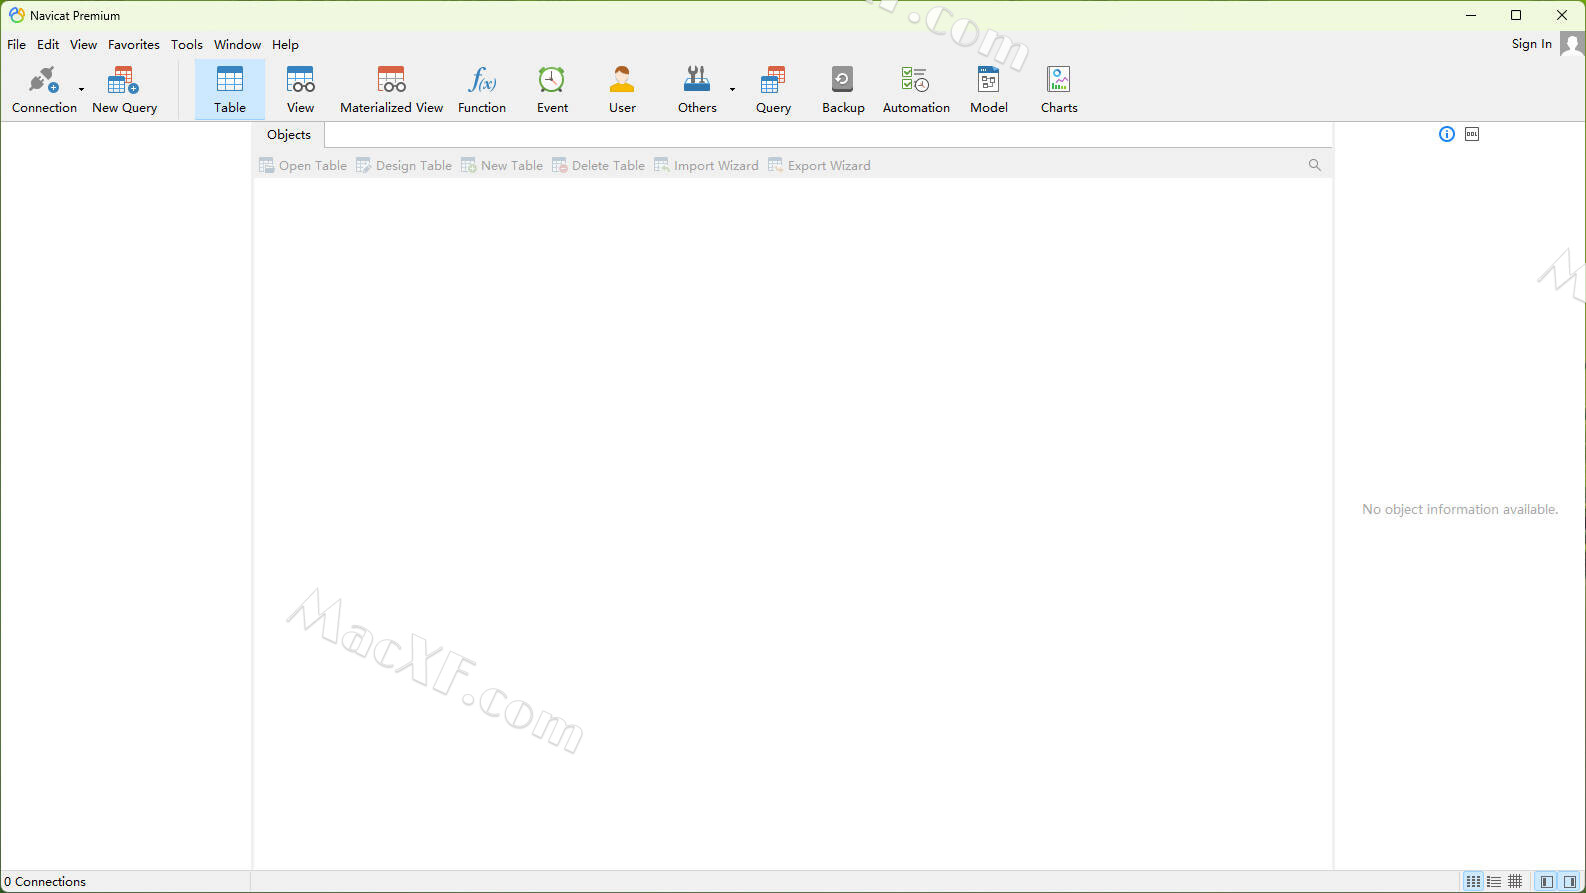Expand the Others dropdown arrow
This screenshot has height=893, width=1586.
click(732, 89)
